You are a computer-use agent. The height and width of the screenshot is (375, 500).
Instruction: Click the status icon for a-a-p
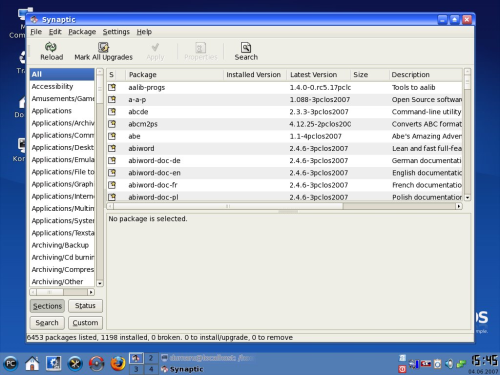(x=112, y=99)
